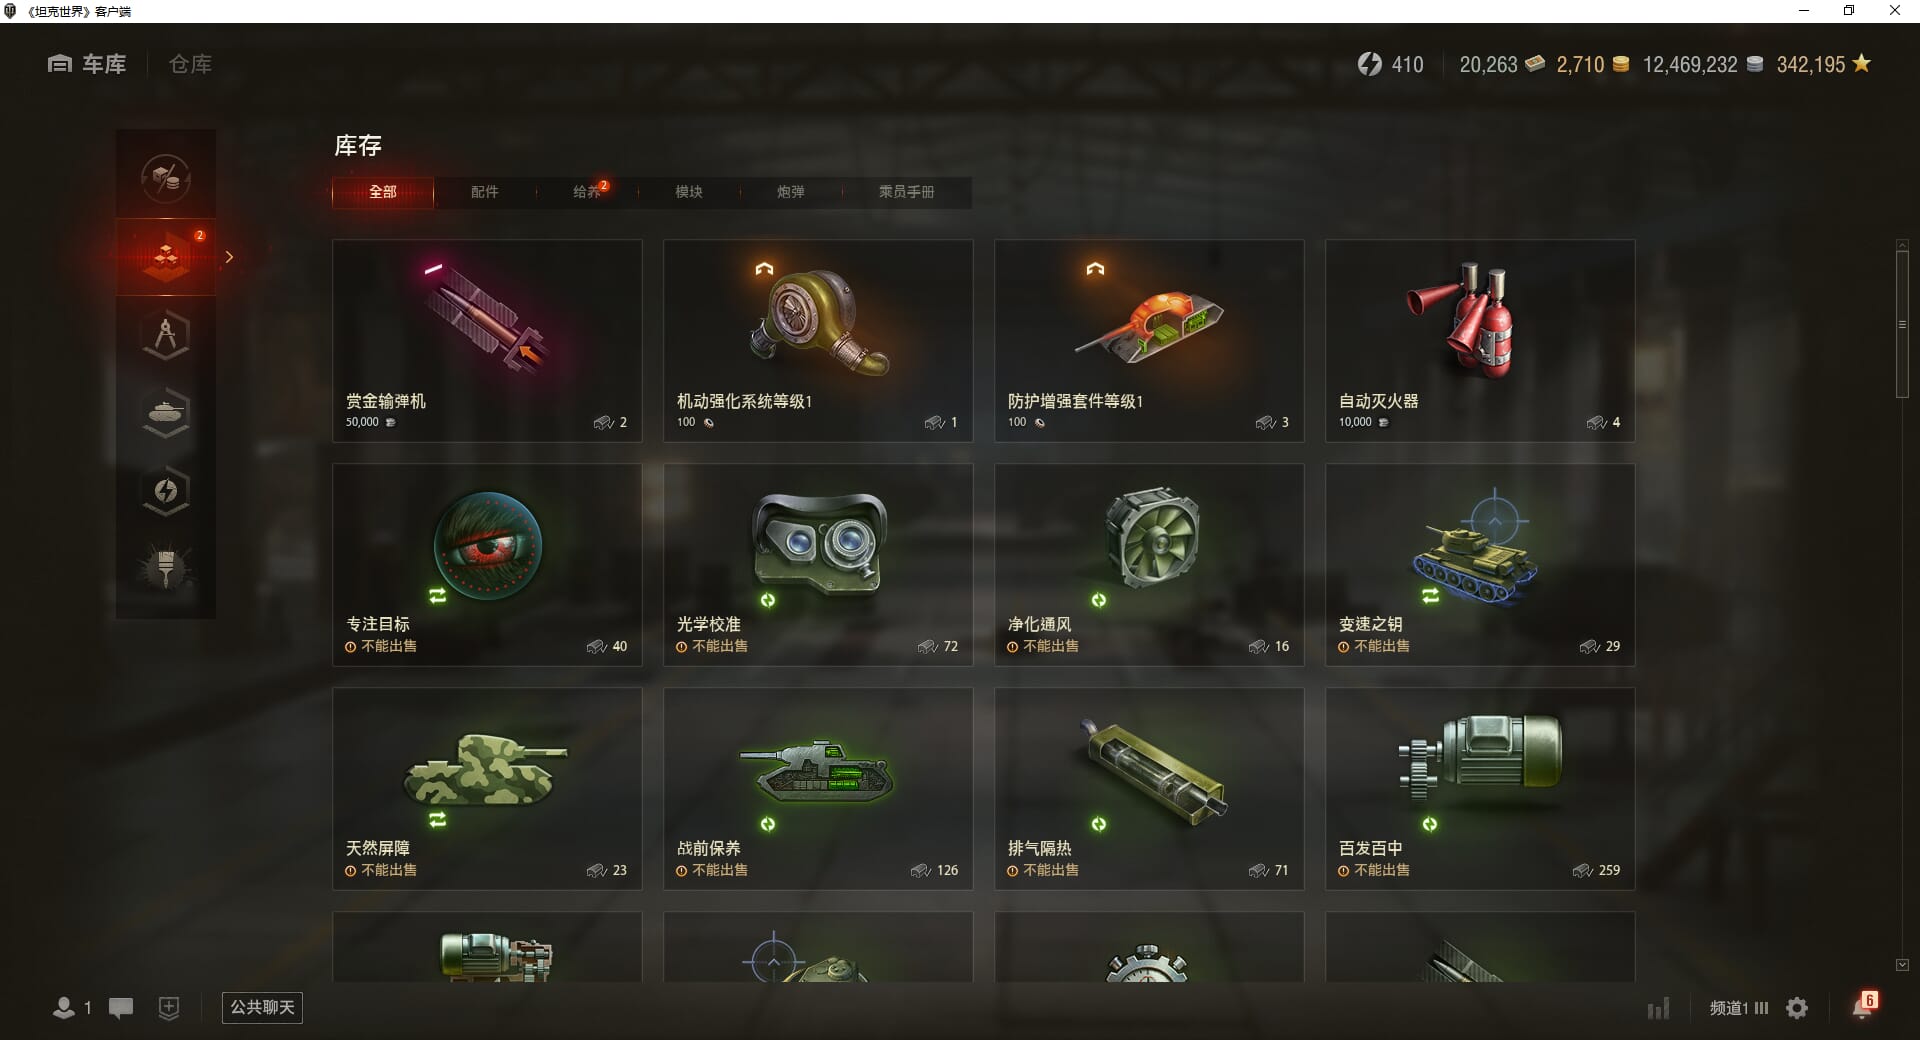This screenshot has height=1040, width=1920.
Task: Open the settings gear in bottom bar
Action: [x=1797, y=1008]
